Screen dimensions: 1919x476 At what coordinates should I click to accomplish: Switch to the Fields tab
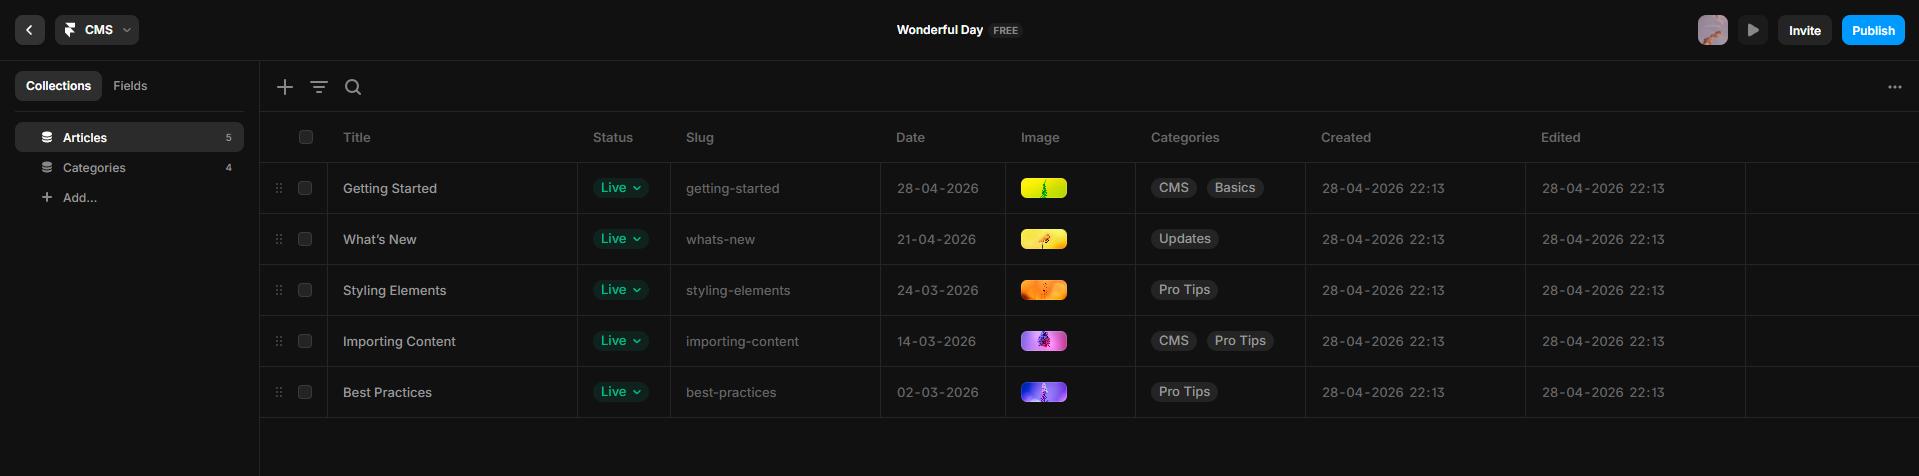[130, 86]
